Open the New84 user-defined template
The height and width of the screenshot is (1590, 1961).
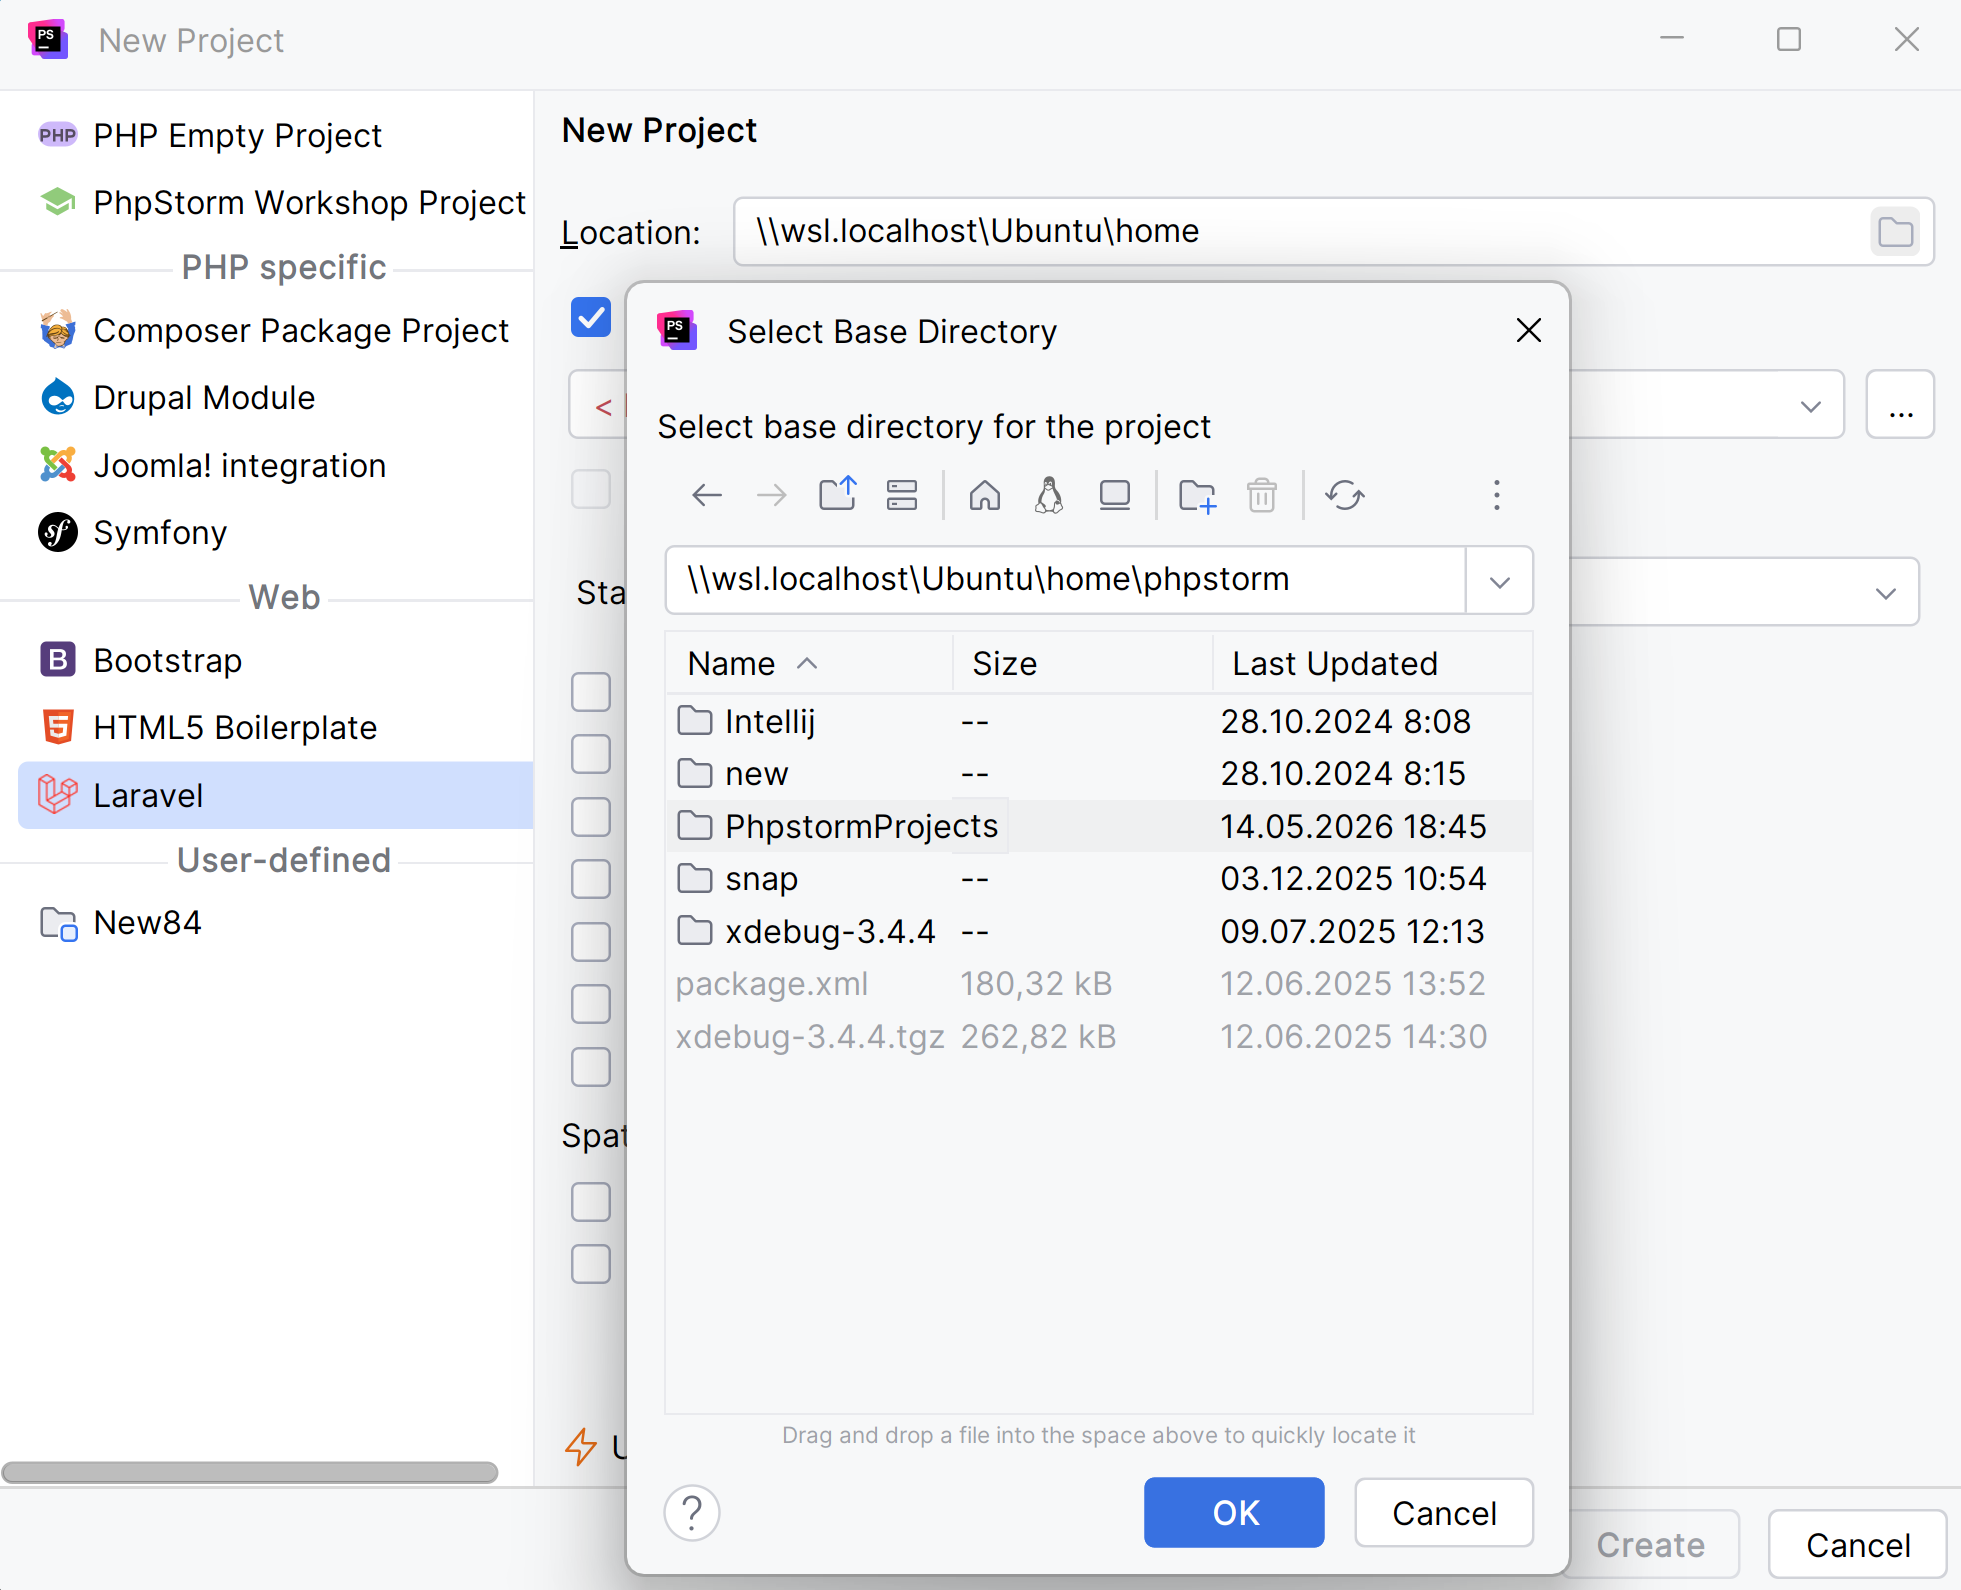(x=266, y=922)
